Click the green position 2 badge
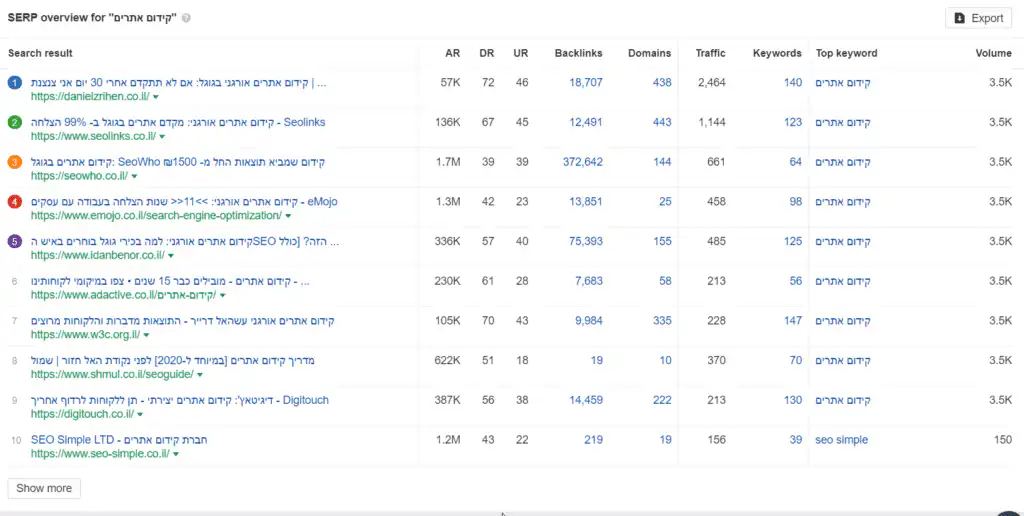 pos(14,122)
